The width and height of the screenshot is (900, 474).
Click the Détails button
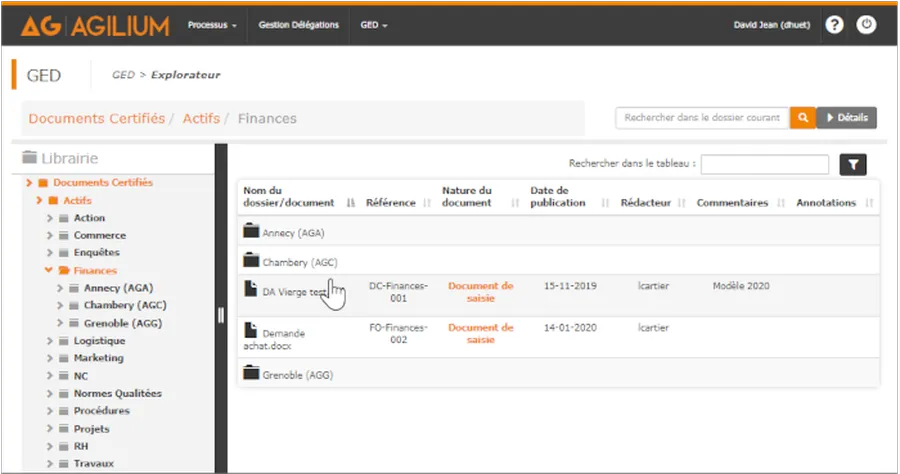click(847, 118)
